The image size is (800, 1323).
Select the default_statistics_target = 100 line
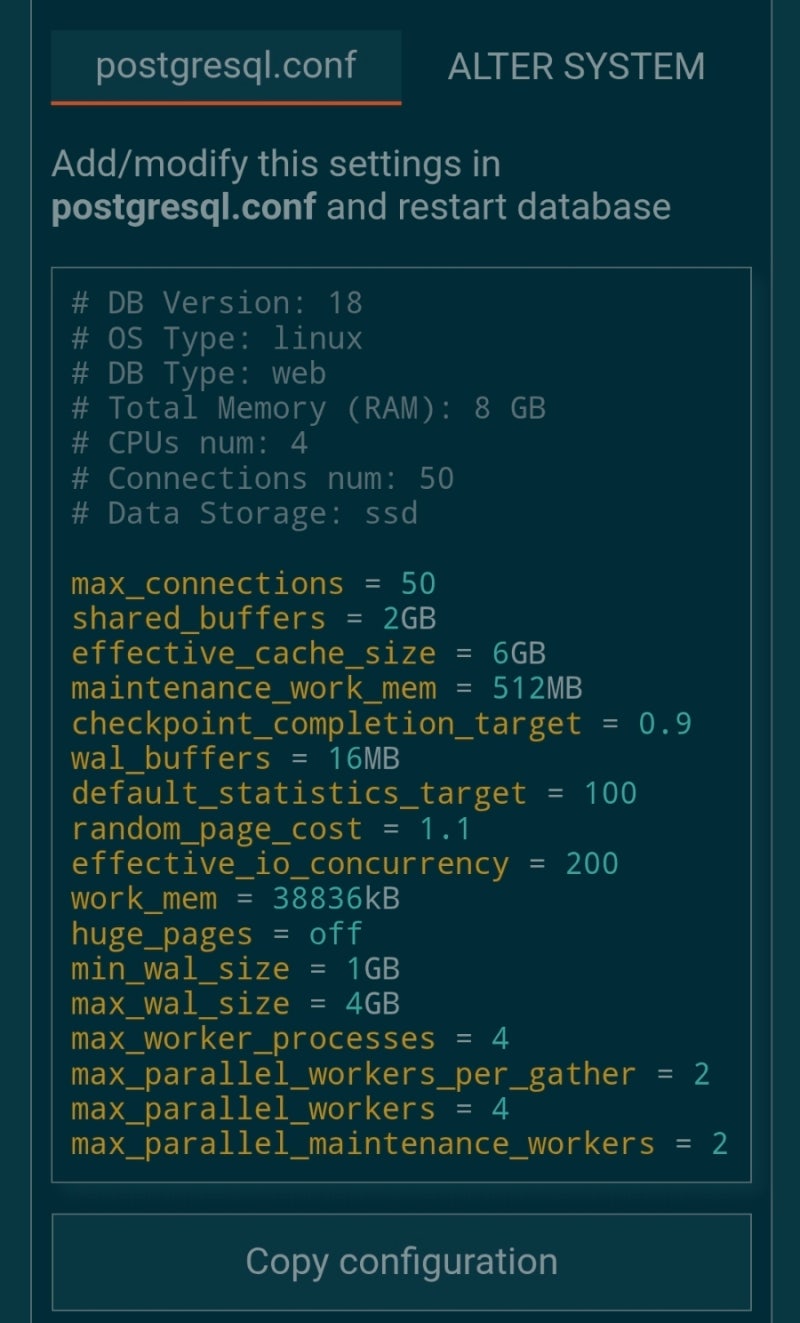tap(354, 794)
